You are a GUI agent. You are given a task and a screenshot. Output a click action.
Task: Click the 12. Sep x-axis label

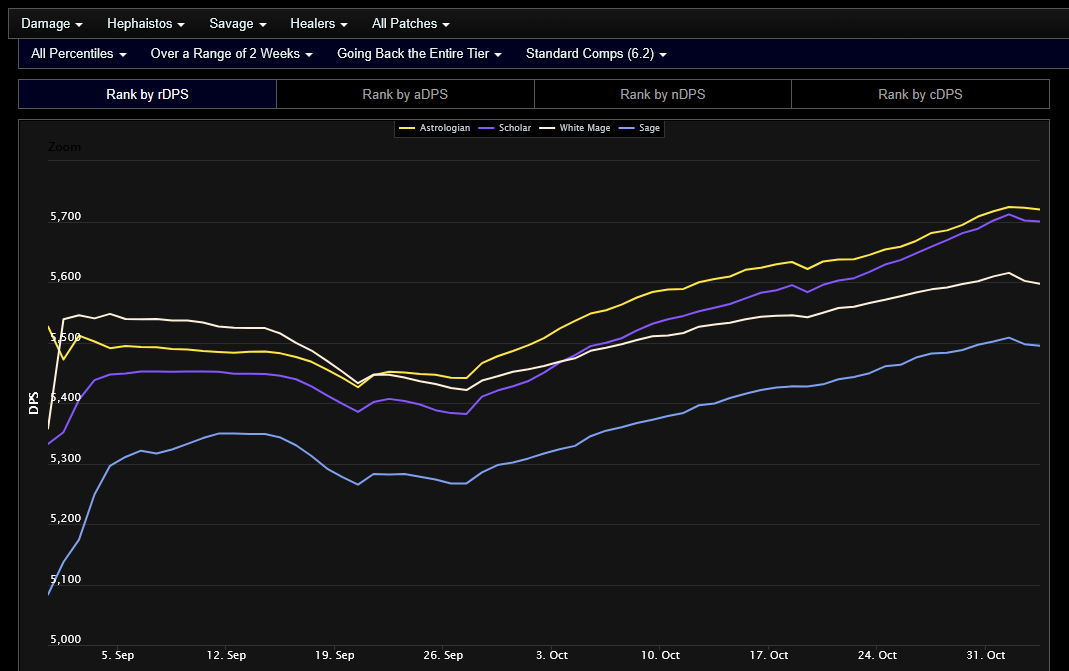coord(226,655)
